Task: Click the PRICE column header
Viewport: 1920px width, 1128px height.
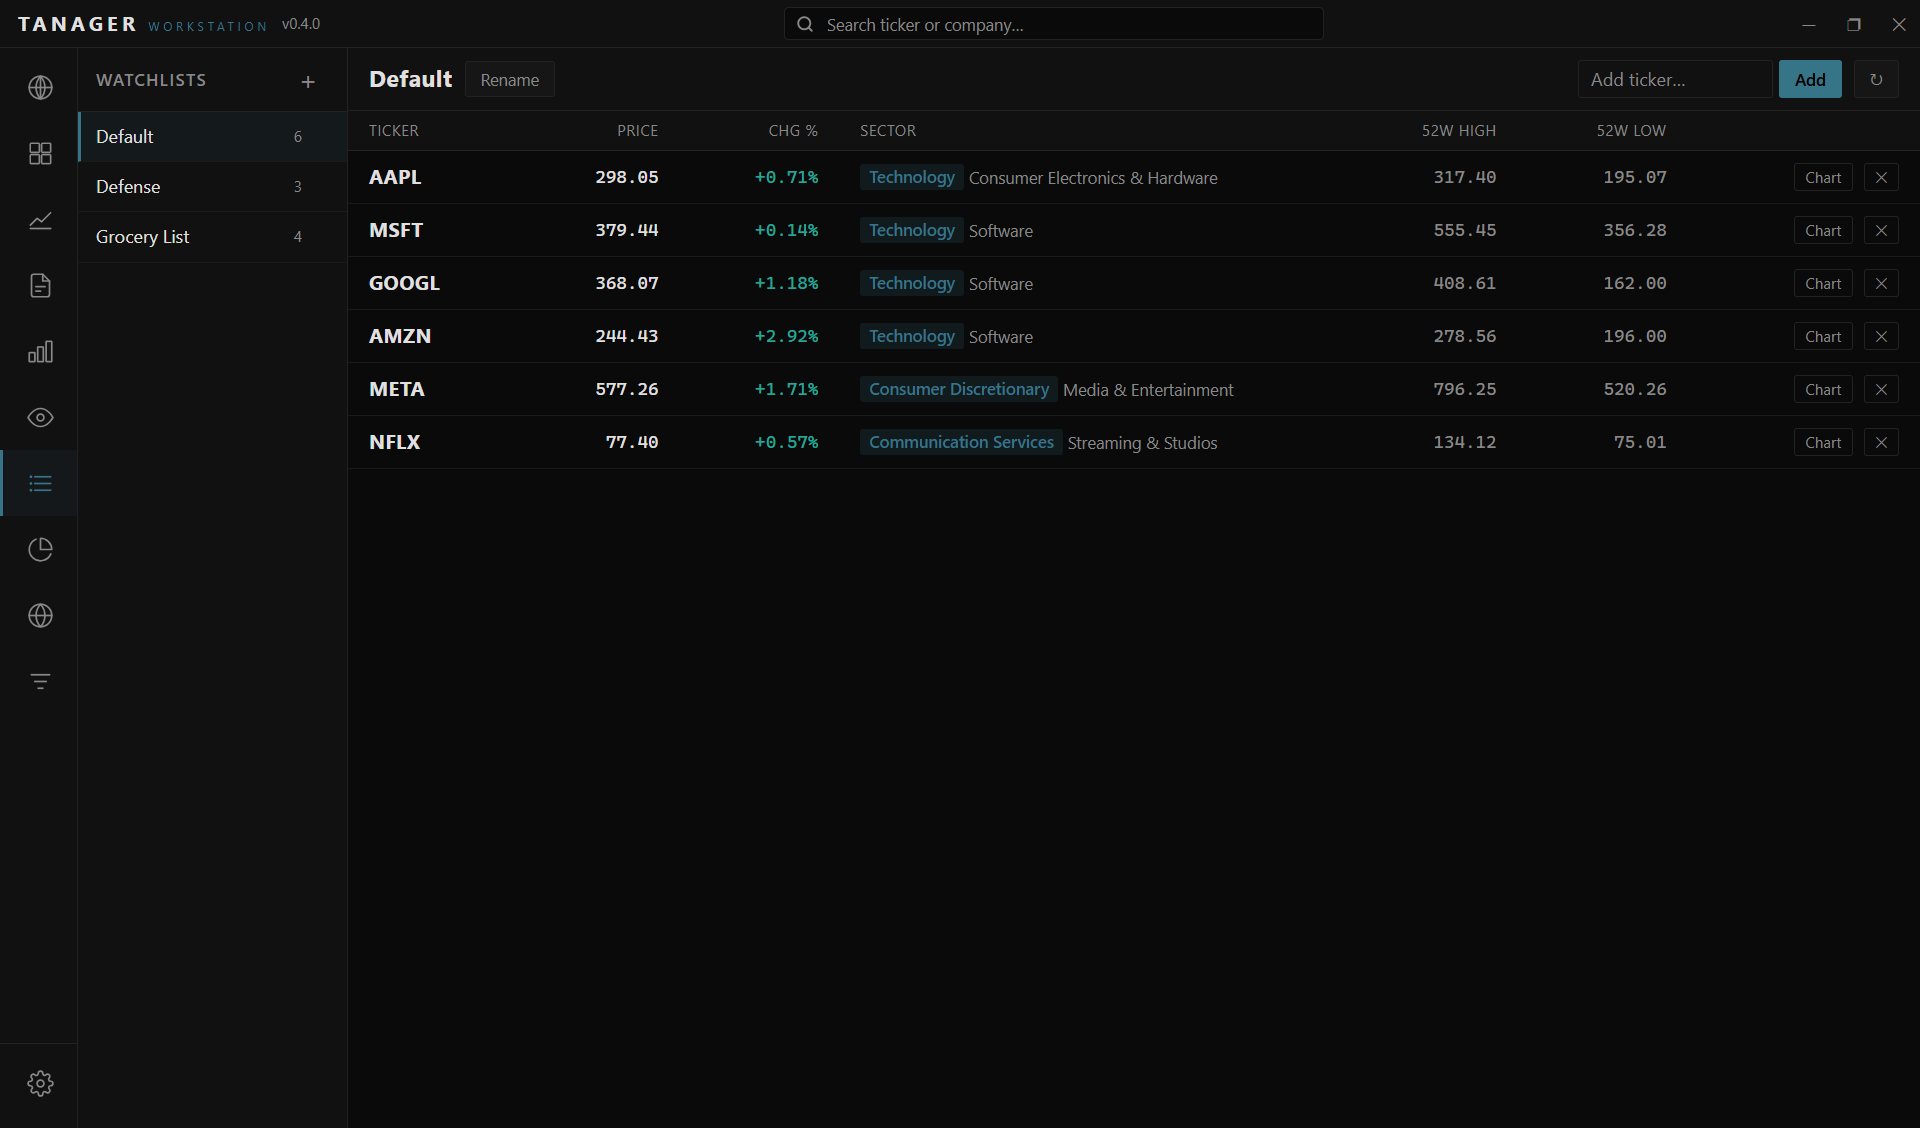Action: click(x=637, y=131)
